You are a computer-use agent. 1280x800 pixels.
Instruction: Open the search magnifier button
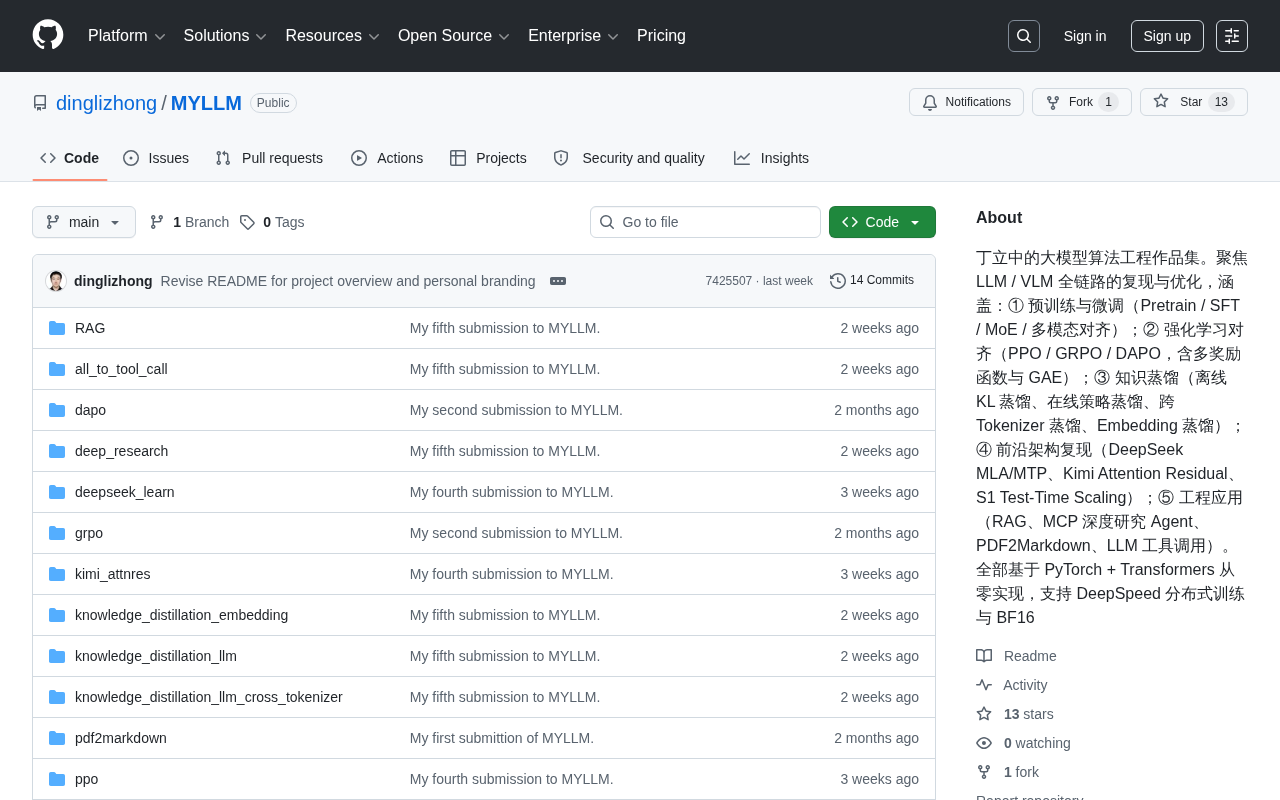point(1024,36)
